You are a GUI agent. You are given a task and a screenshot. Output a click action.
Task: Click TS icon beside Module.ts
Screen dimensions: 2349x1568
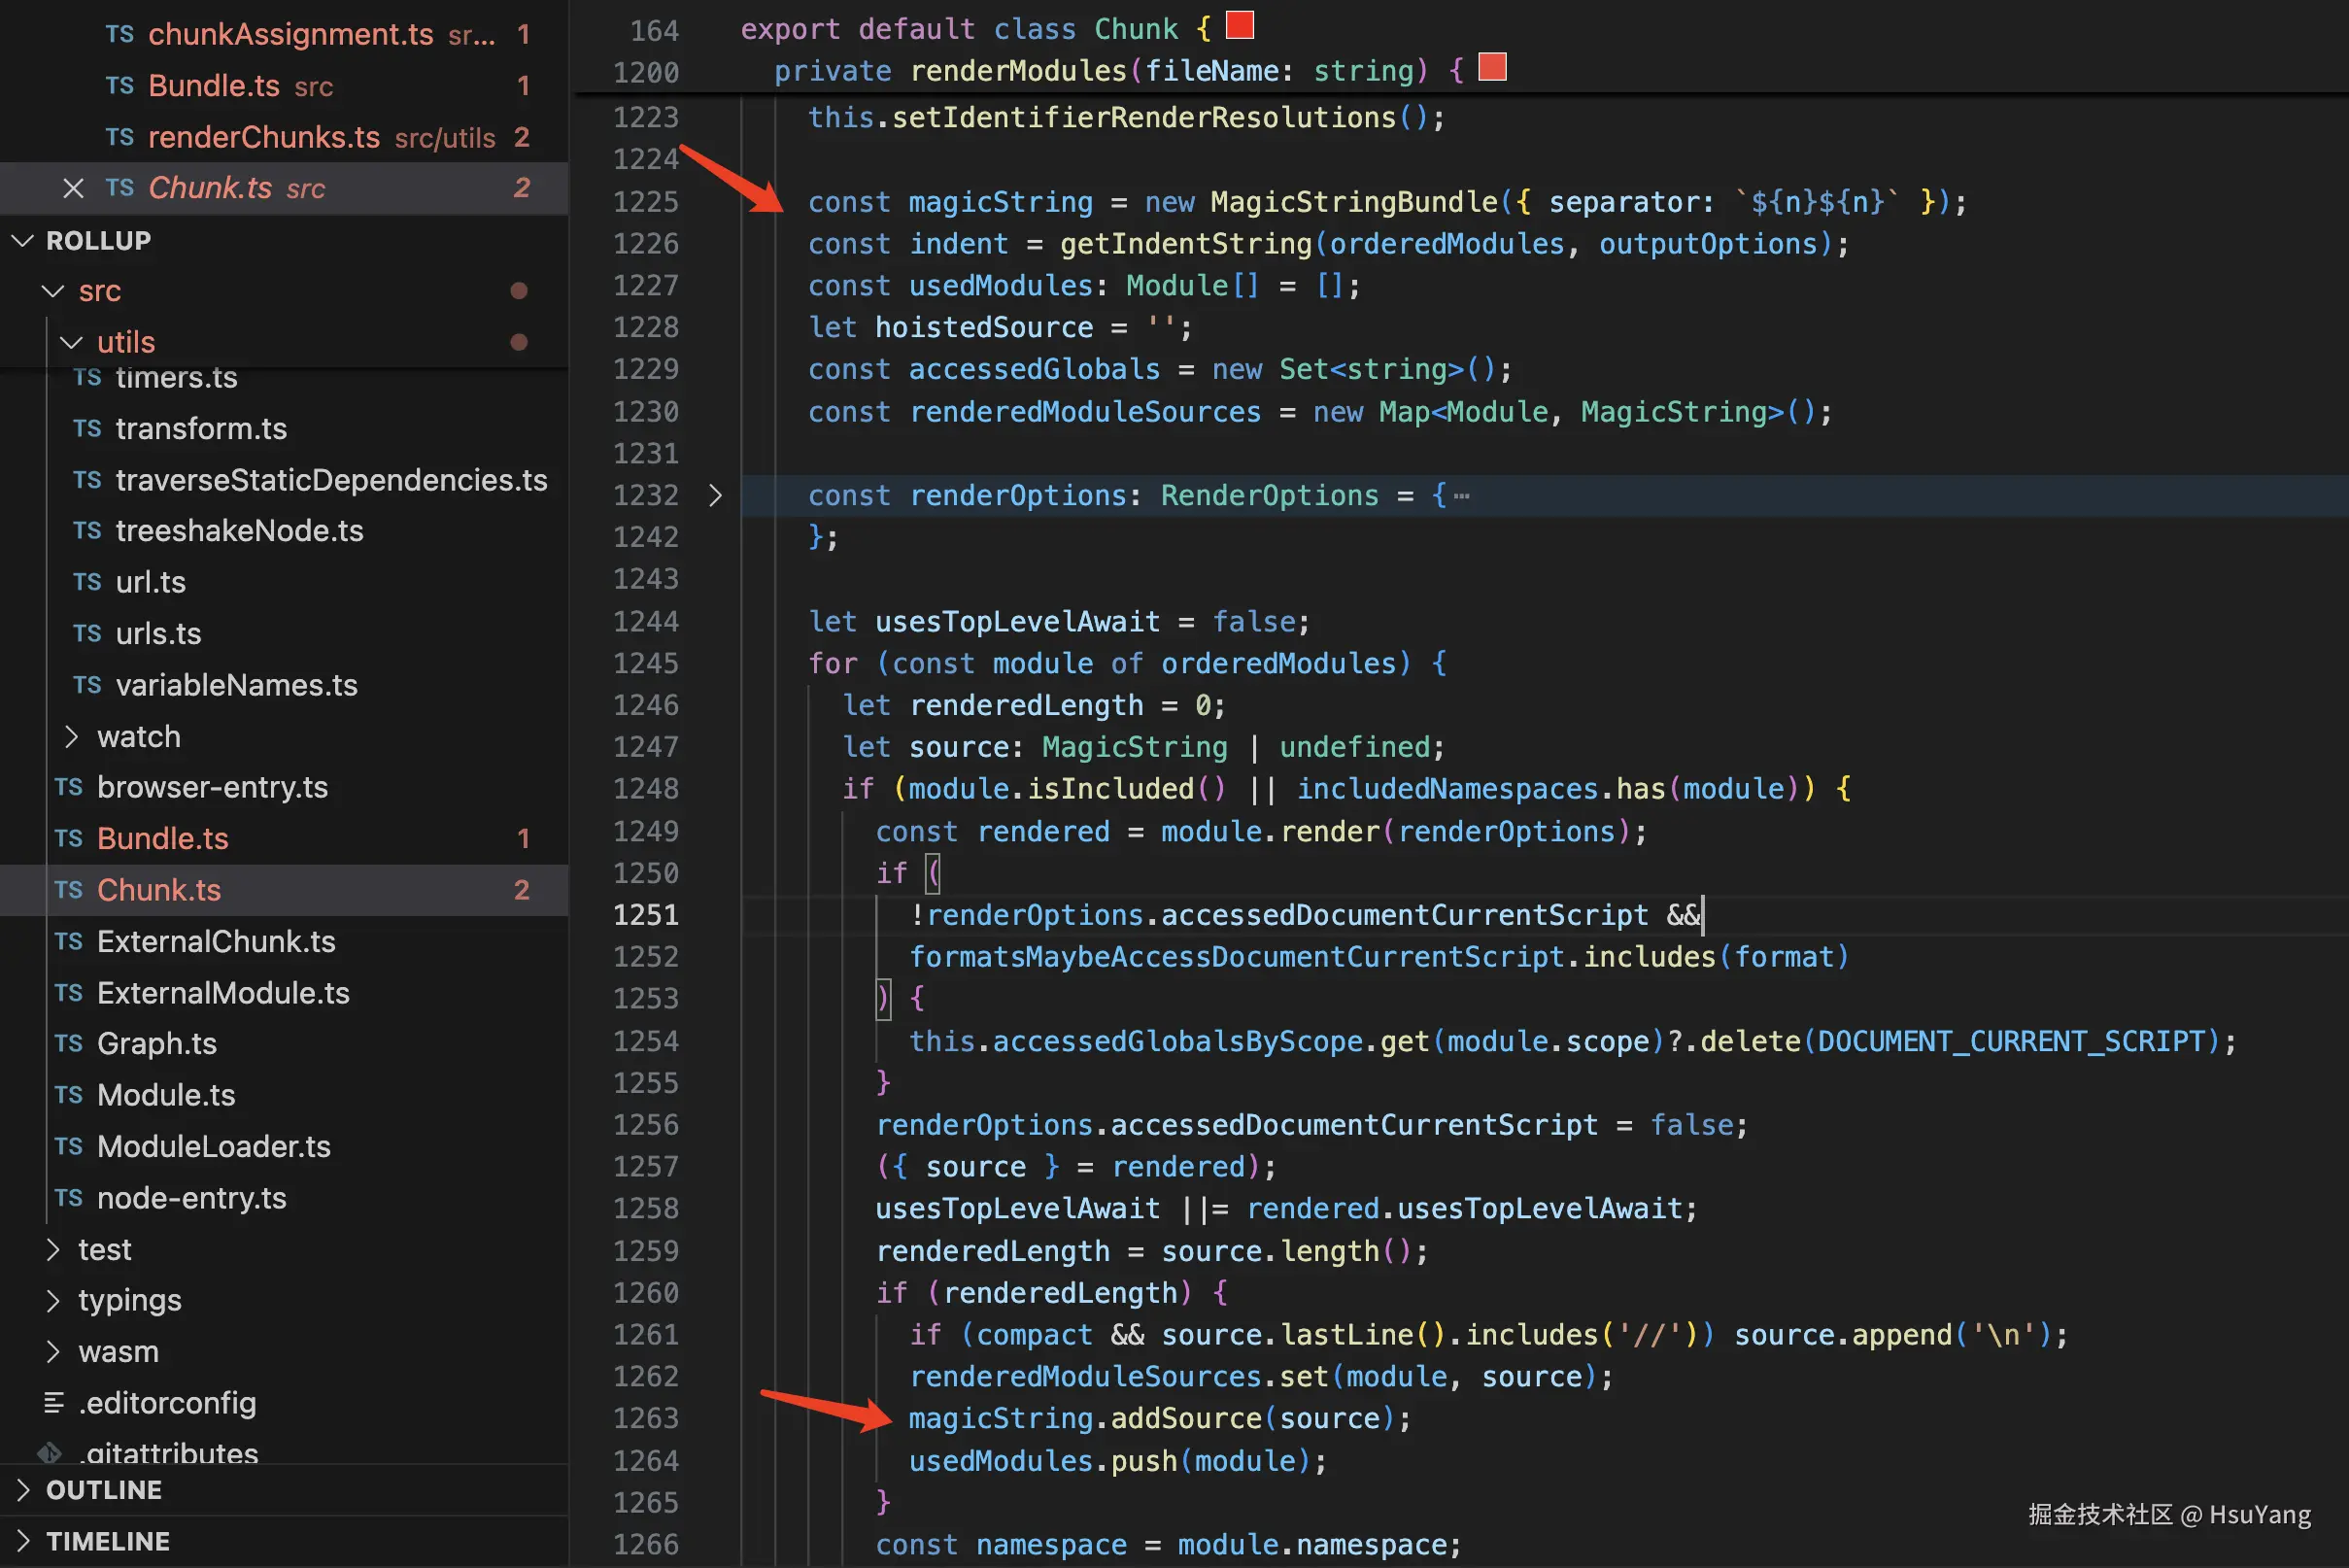69,1095
